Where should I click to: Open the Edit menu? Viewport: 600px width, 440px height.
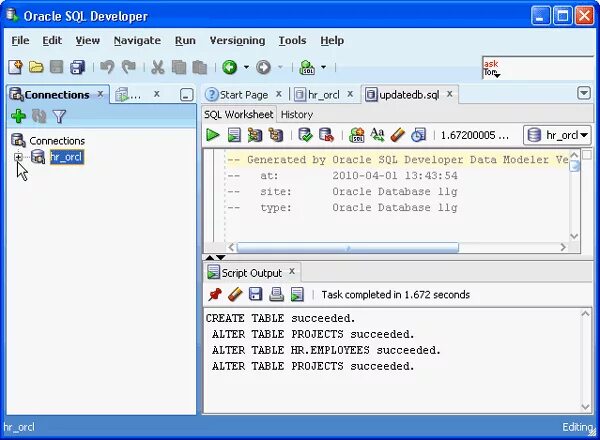pos(52,40)
